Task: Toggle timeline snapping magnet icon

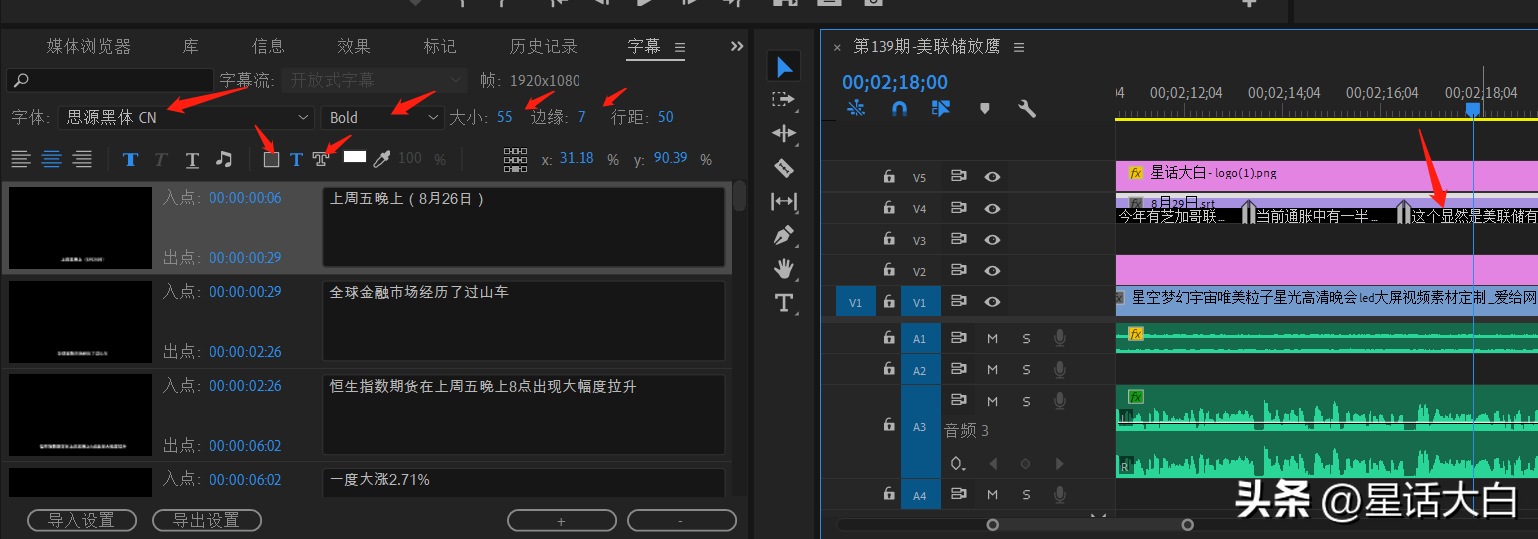Action: (899, 108)
